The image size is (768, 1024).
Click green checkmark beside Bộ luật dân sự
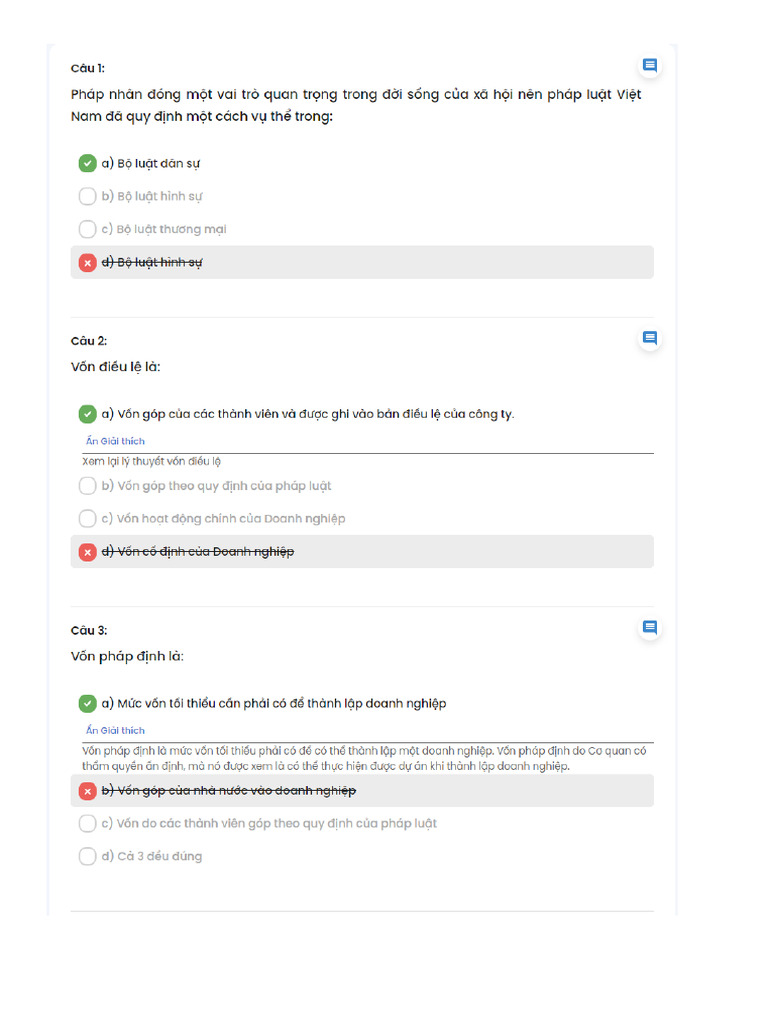tap(87, 163)
